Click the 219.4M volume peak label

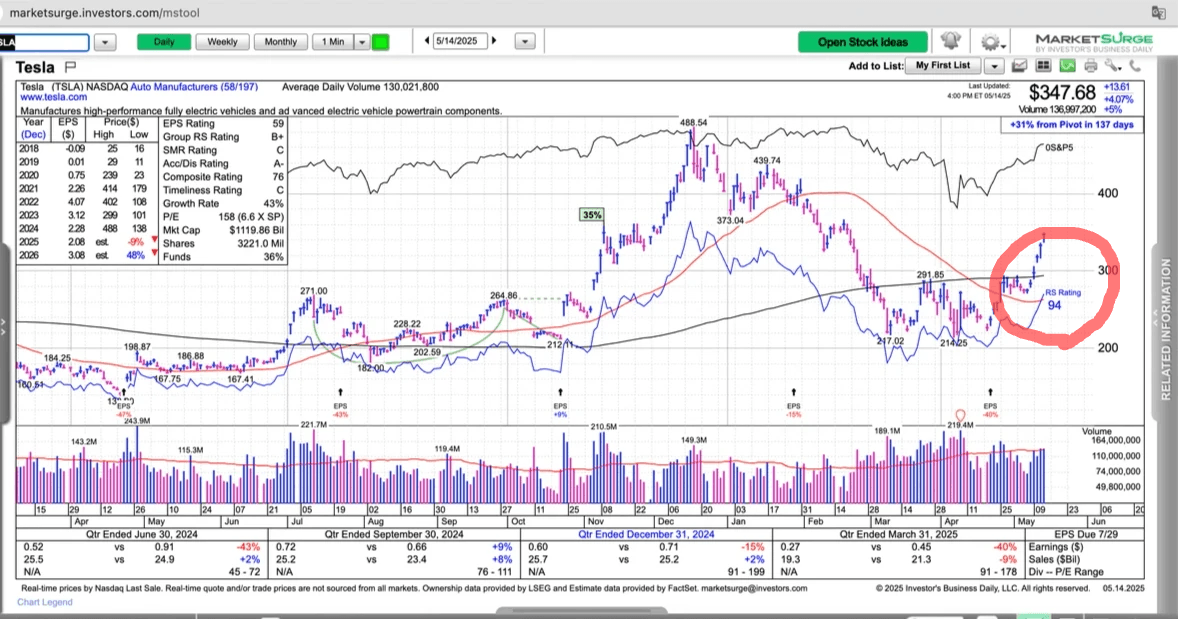960,424
